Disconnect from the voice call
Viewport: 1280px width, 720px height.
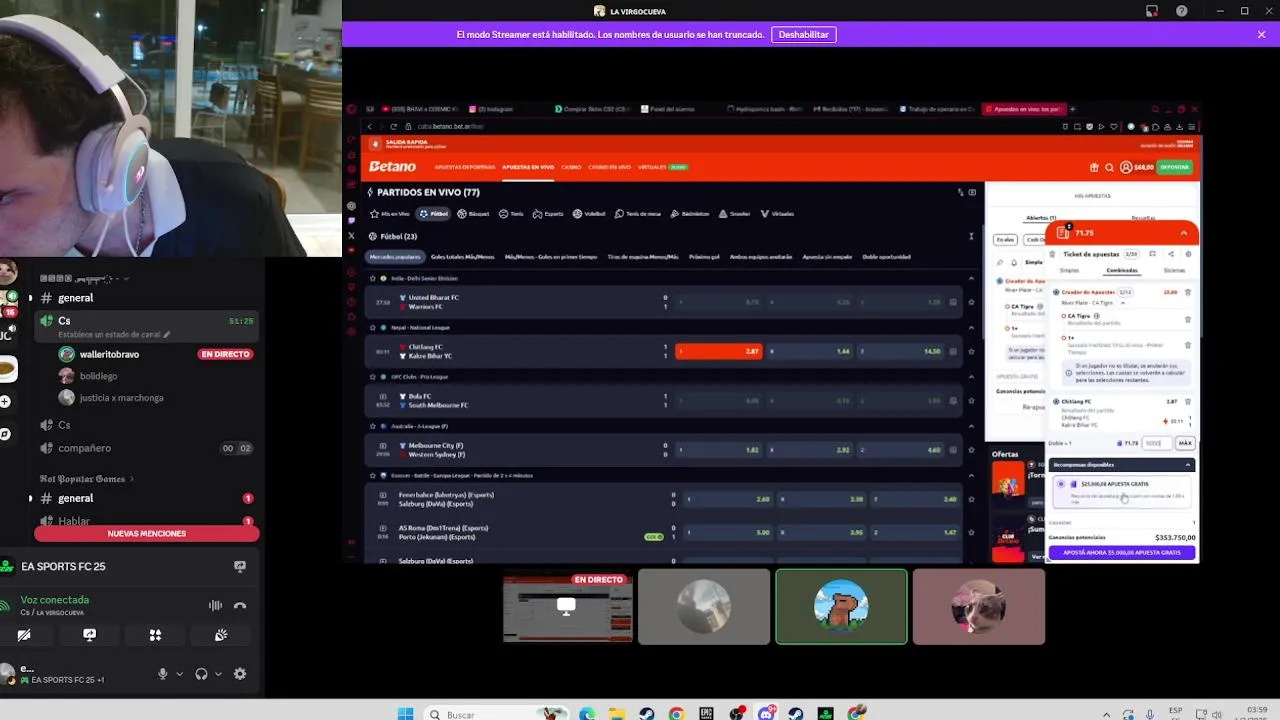click(240, 605)
